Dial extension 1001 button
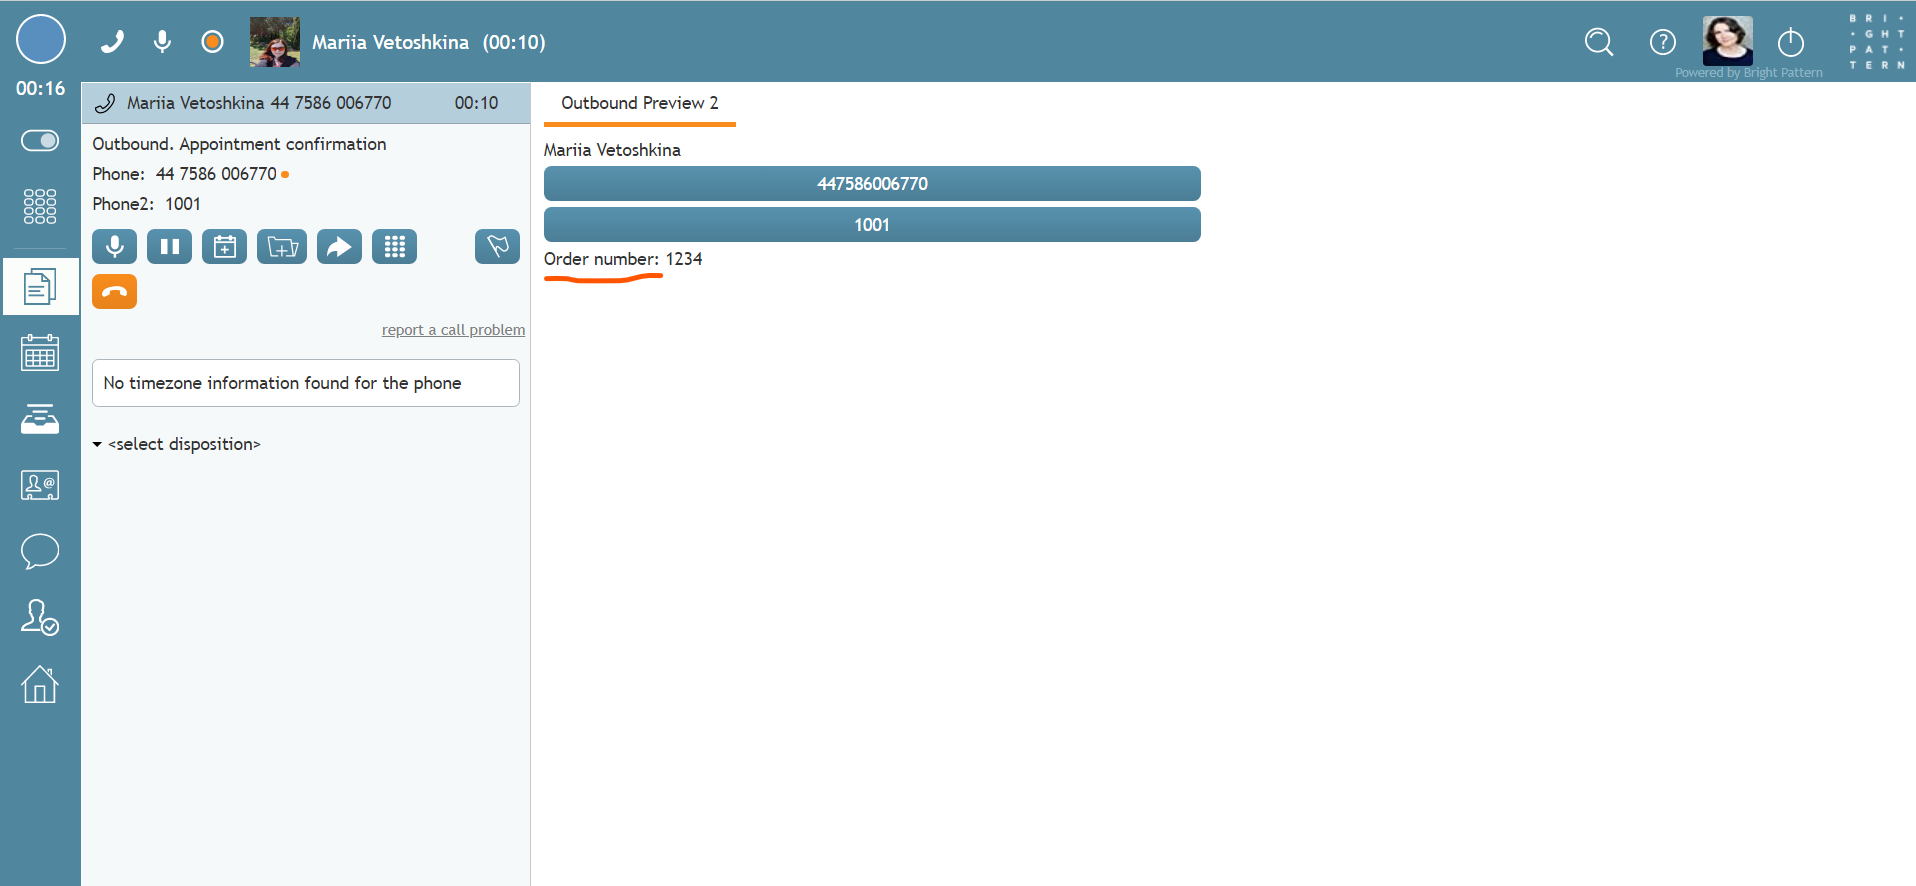 point(871,225)
